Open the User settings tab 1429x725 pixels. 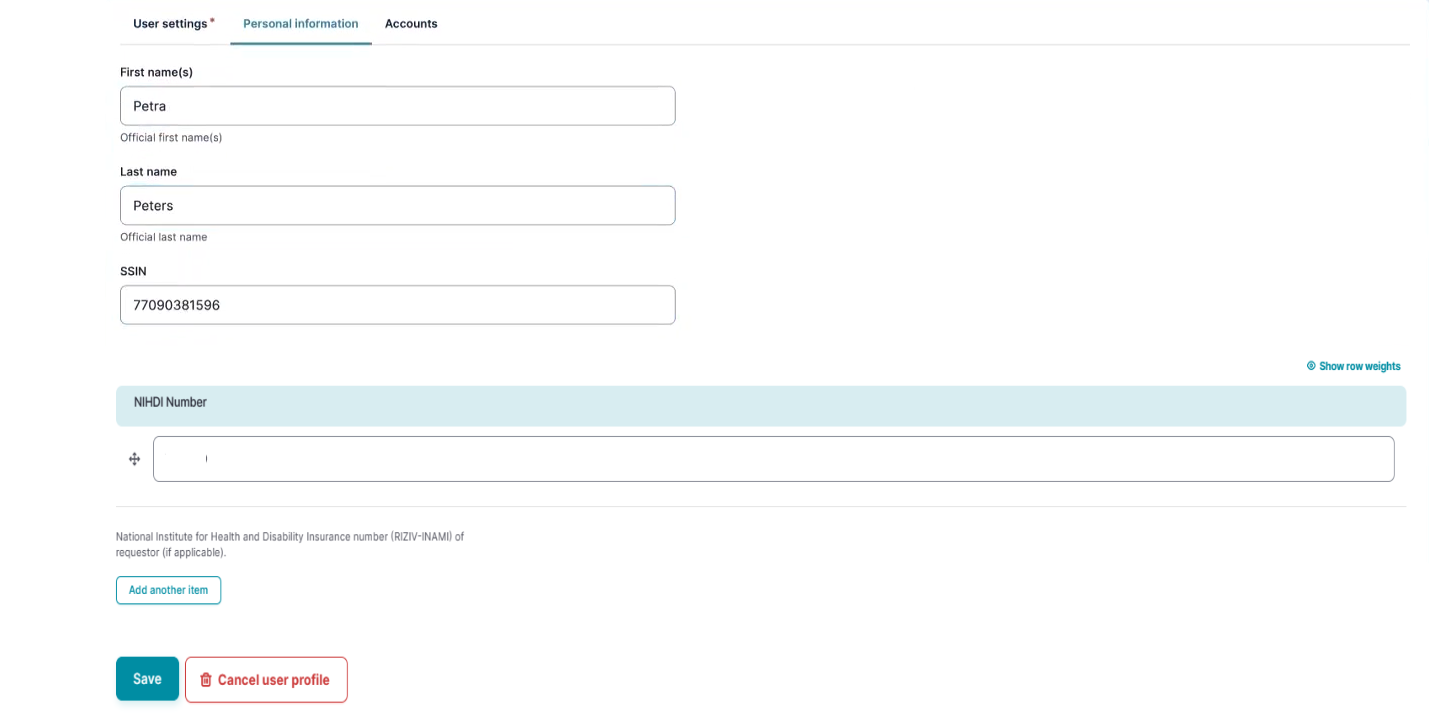coord(173,23)
